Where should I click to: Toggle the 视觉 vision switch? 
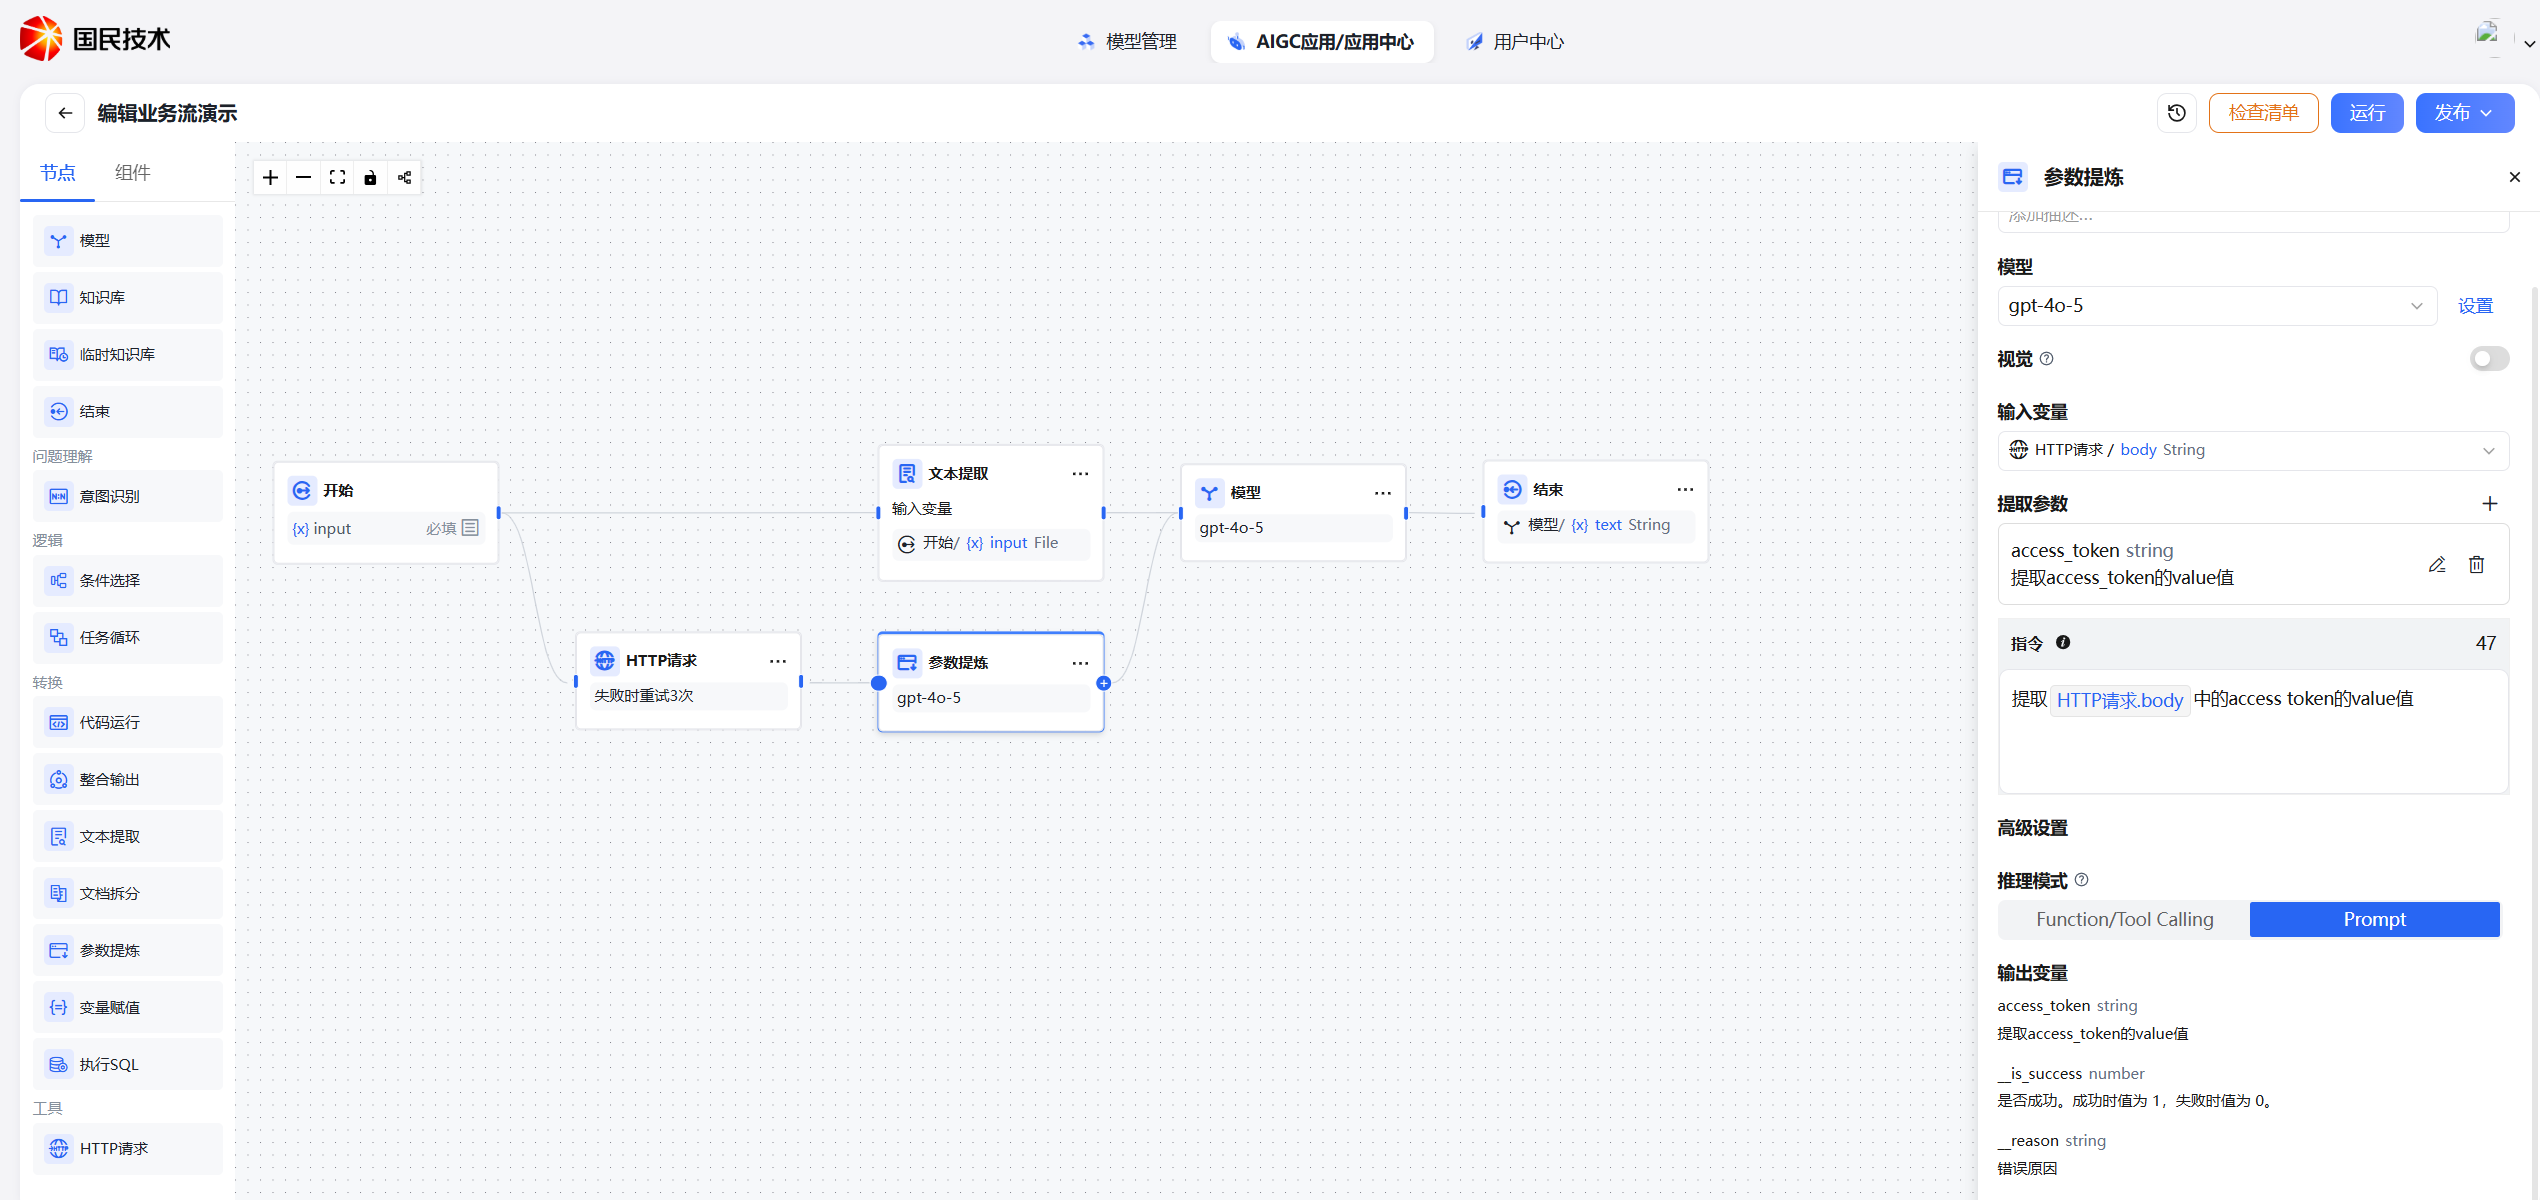2488,359
